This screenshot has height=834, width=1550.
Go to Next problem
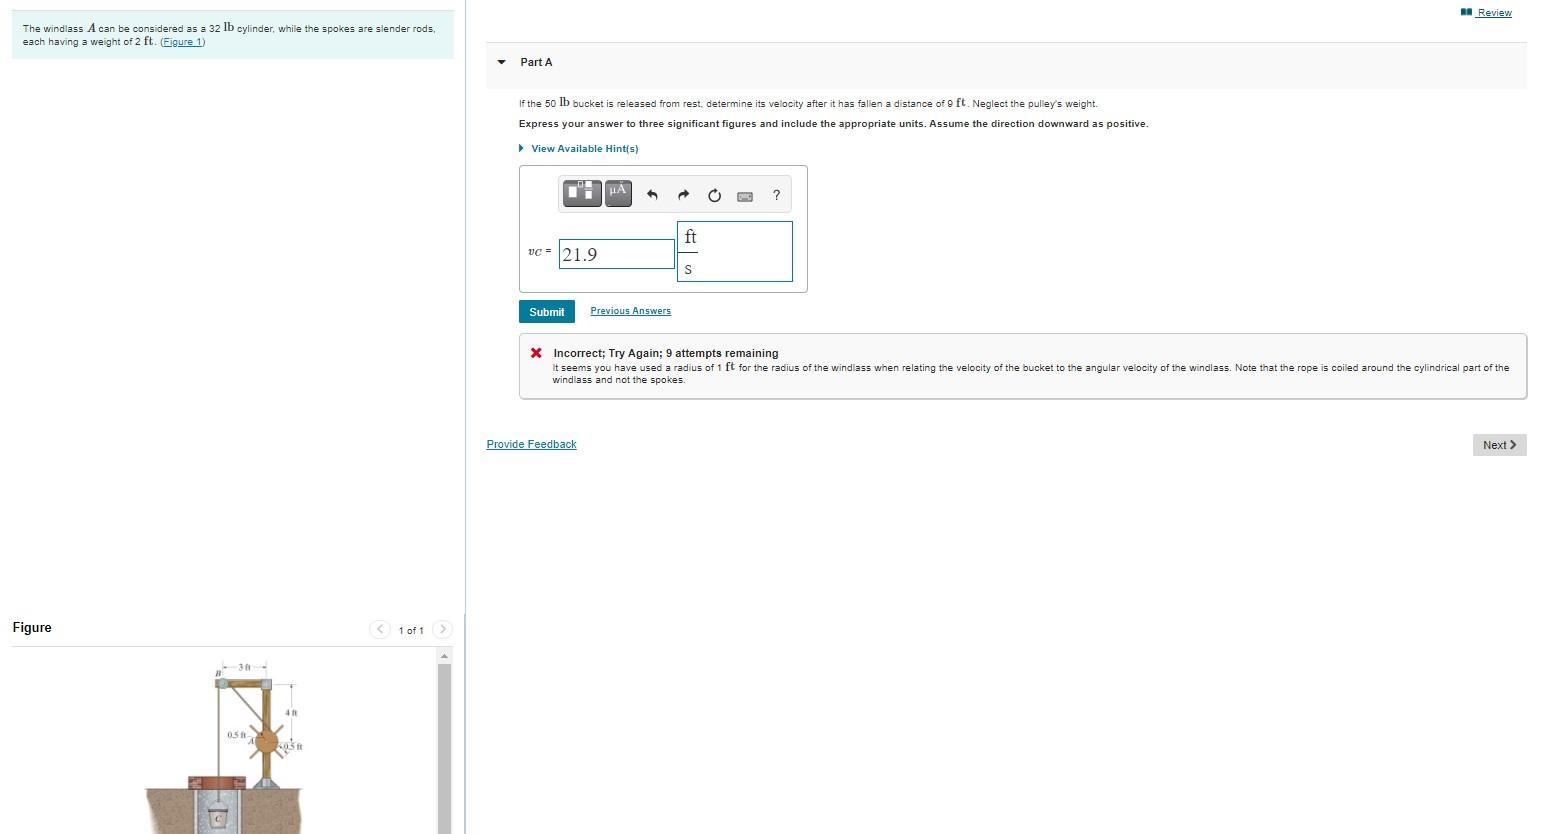click(x=1499, y=445)
